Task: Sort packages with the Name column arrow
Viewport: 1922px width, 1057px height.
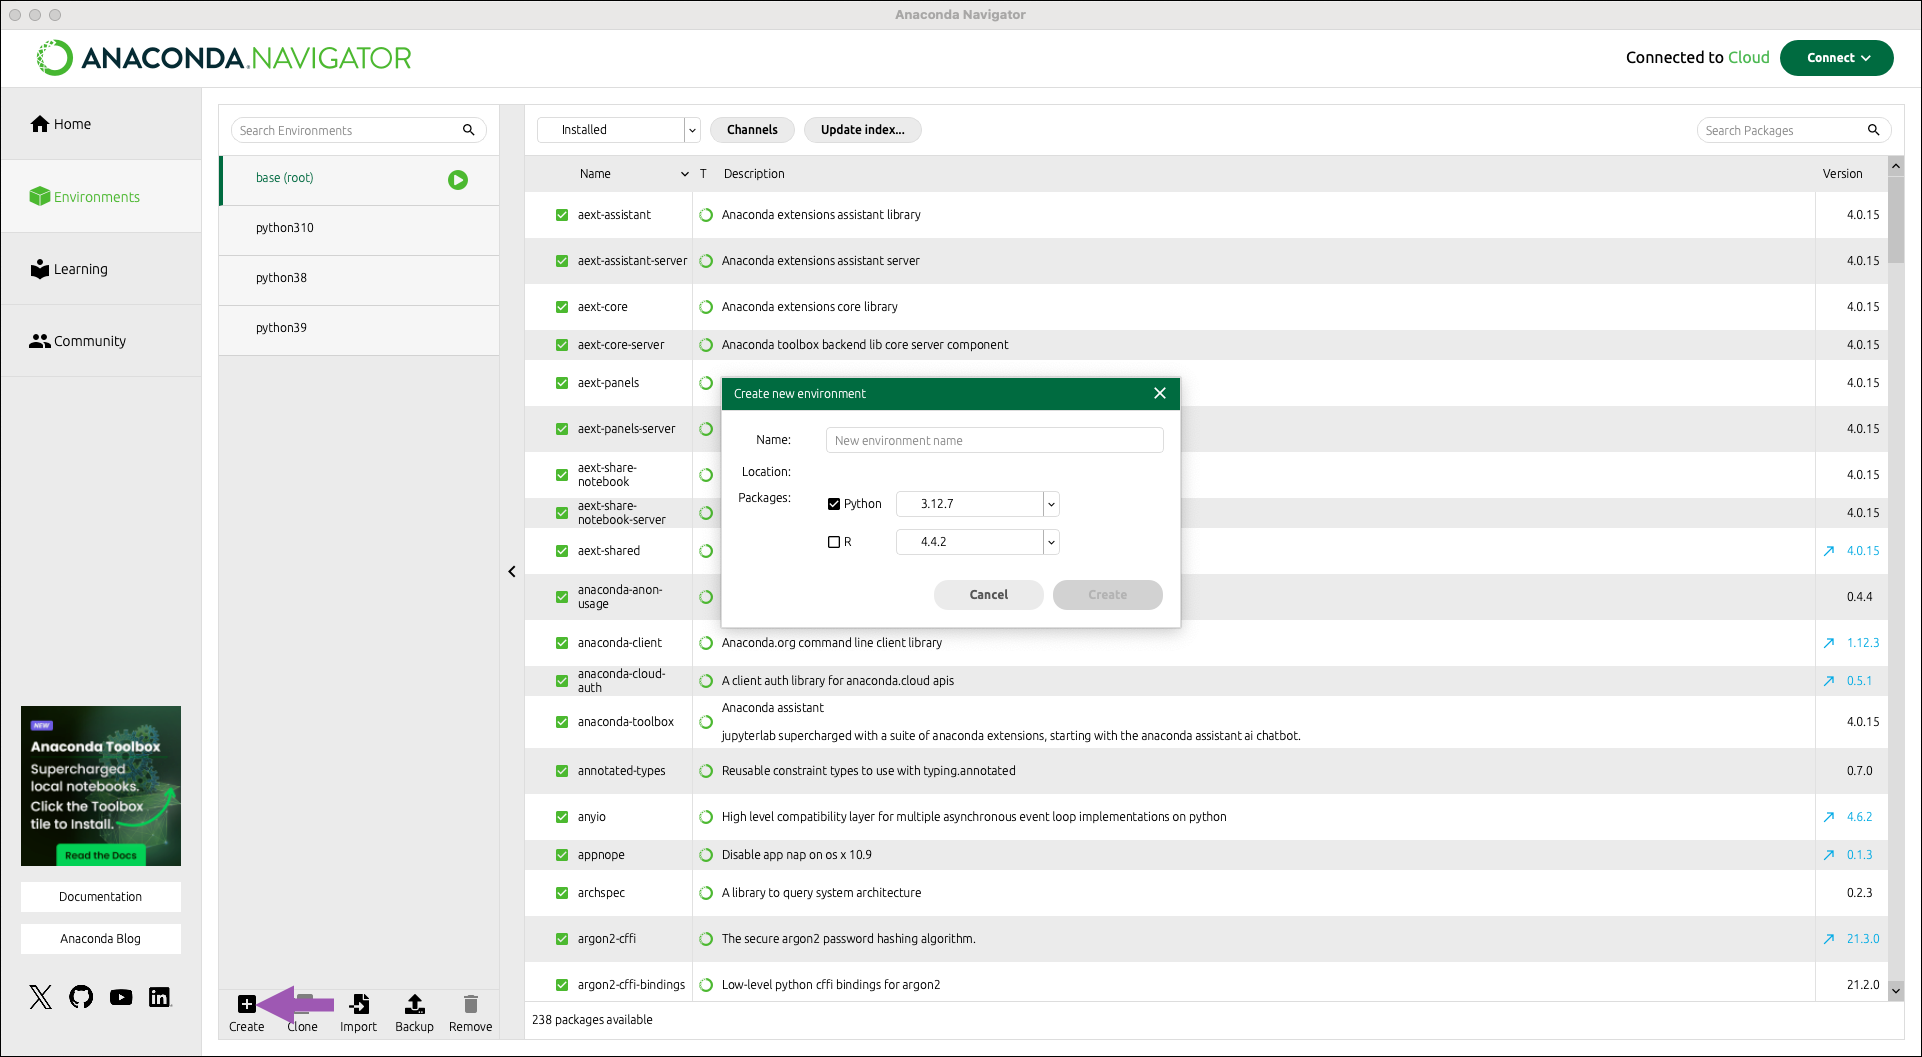Action: (x=685, y=174)
